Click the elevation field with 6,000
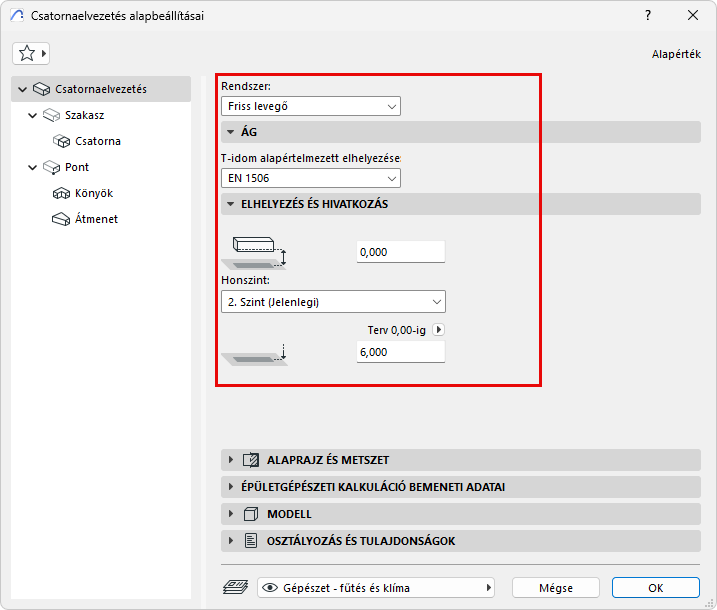This screenshot has height=610, width=717. coord(401,352)
